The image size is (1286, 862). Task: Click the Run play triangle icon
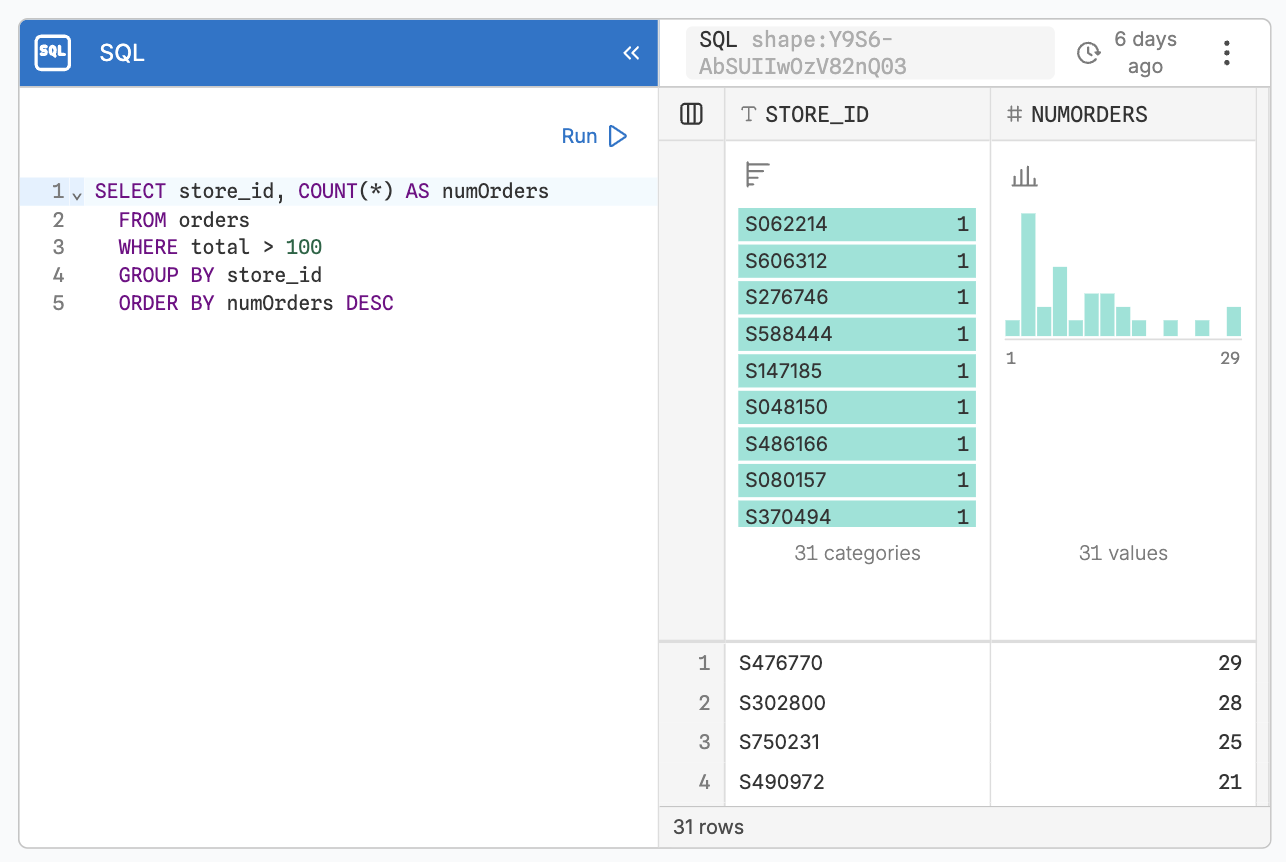point(618,136)
